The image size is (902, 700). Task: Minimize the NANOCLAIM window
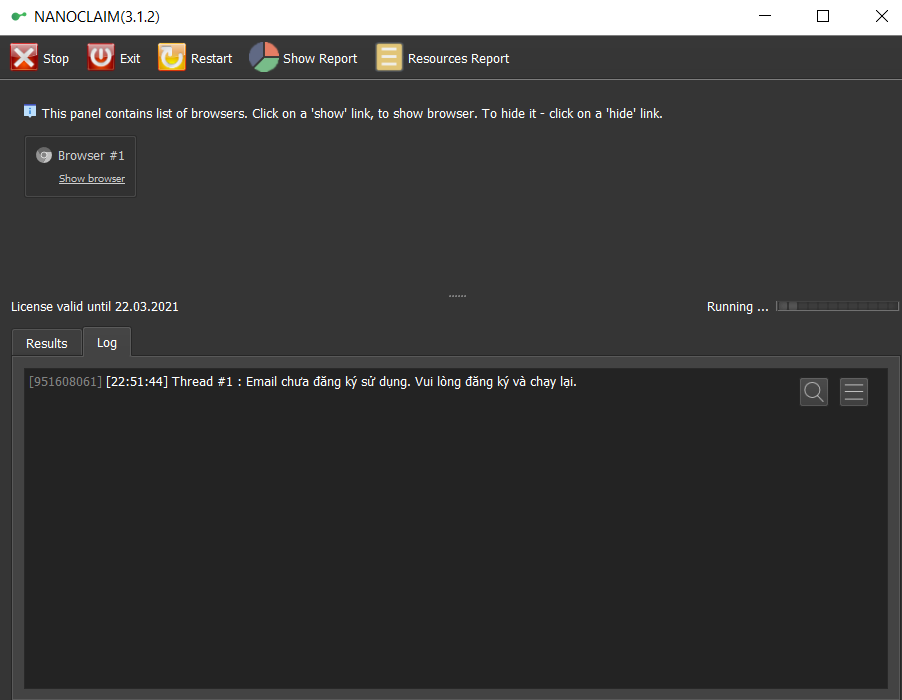765,16
